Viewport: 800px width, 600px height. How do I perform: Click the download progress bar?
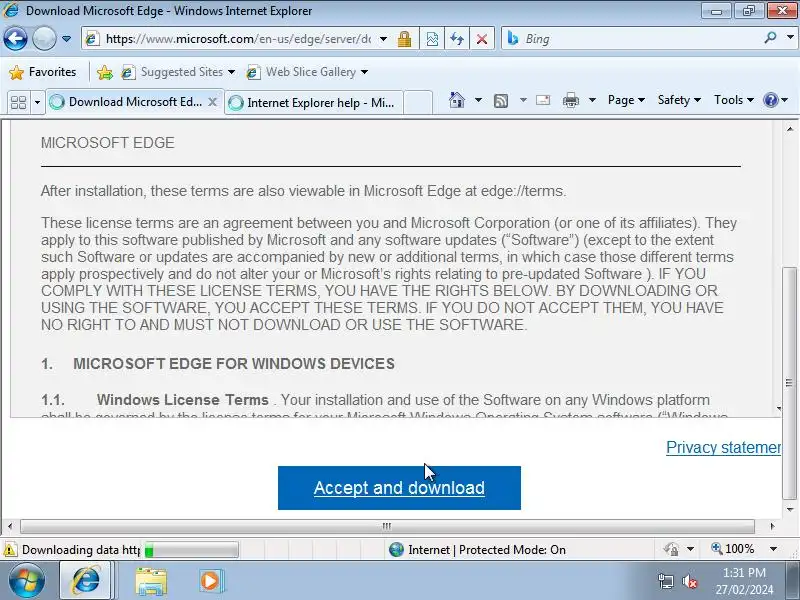(x=191, y=550)
